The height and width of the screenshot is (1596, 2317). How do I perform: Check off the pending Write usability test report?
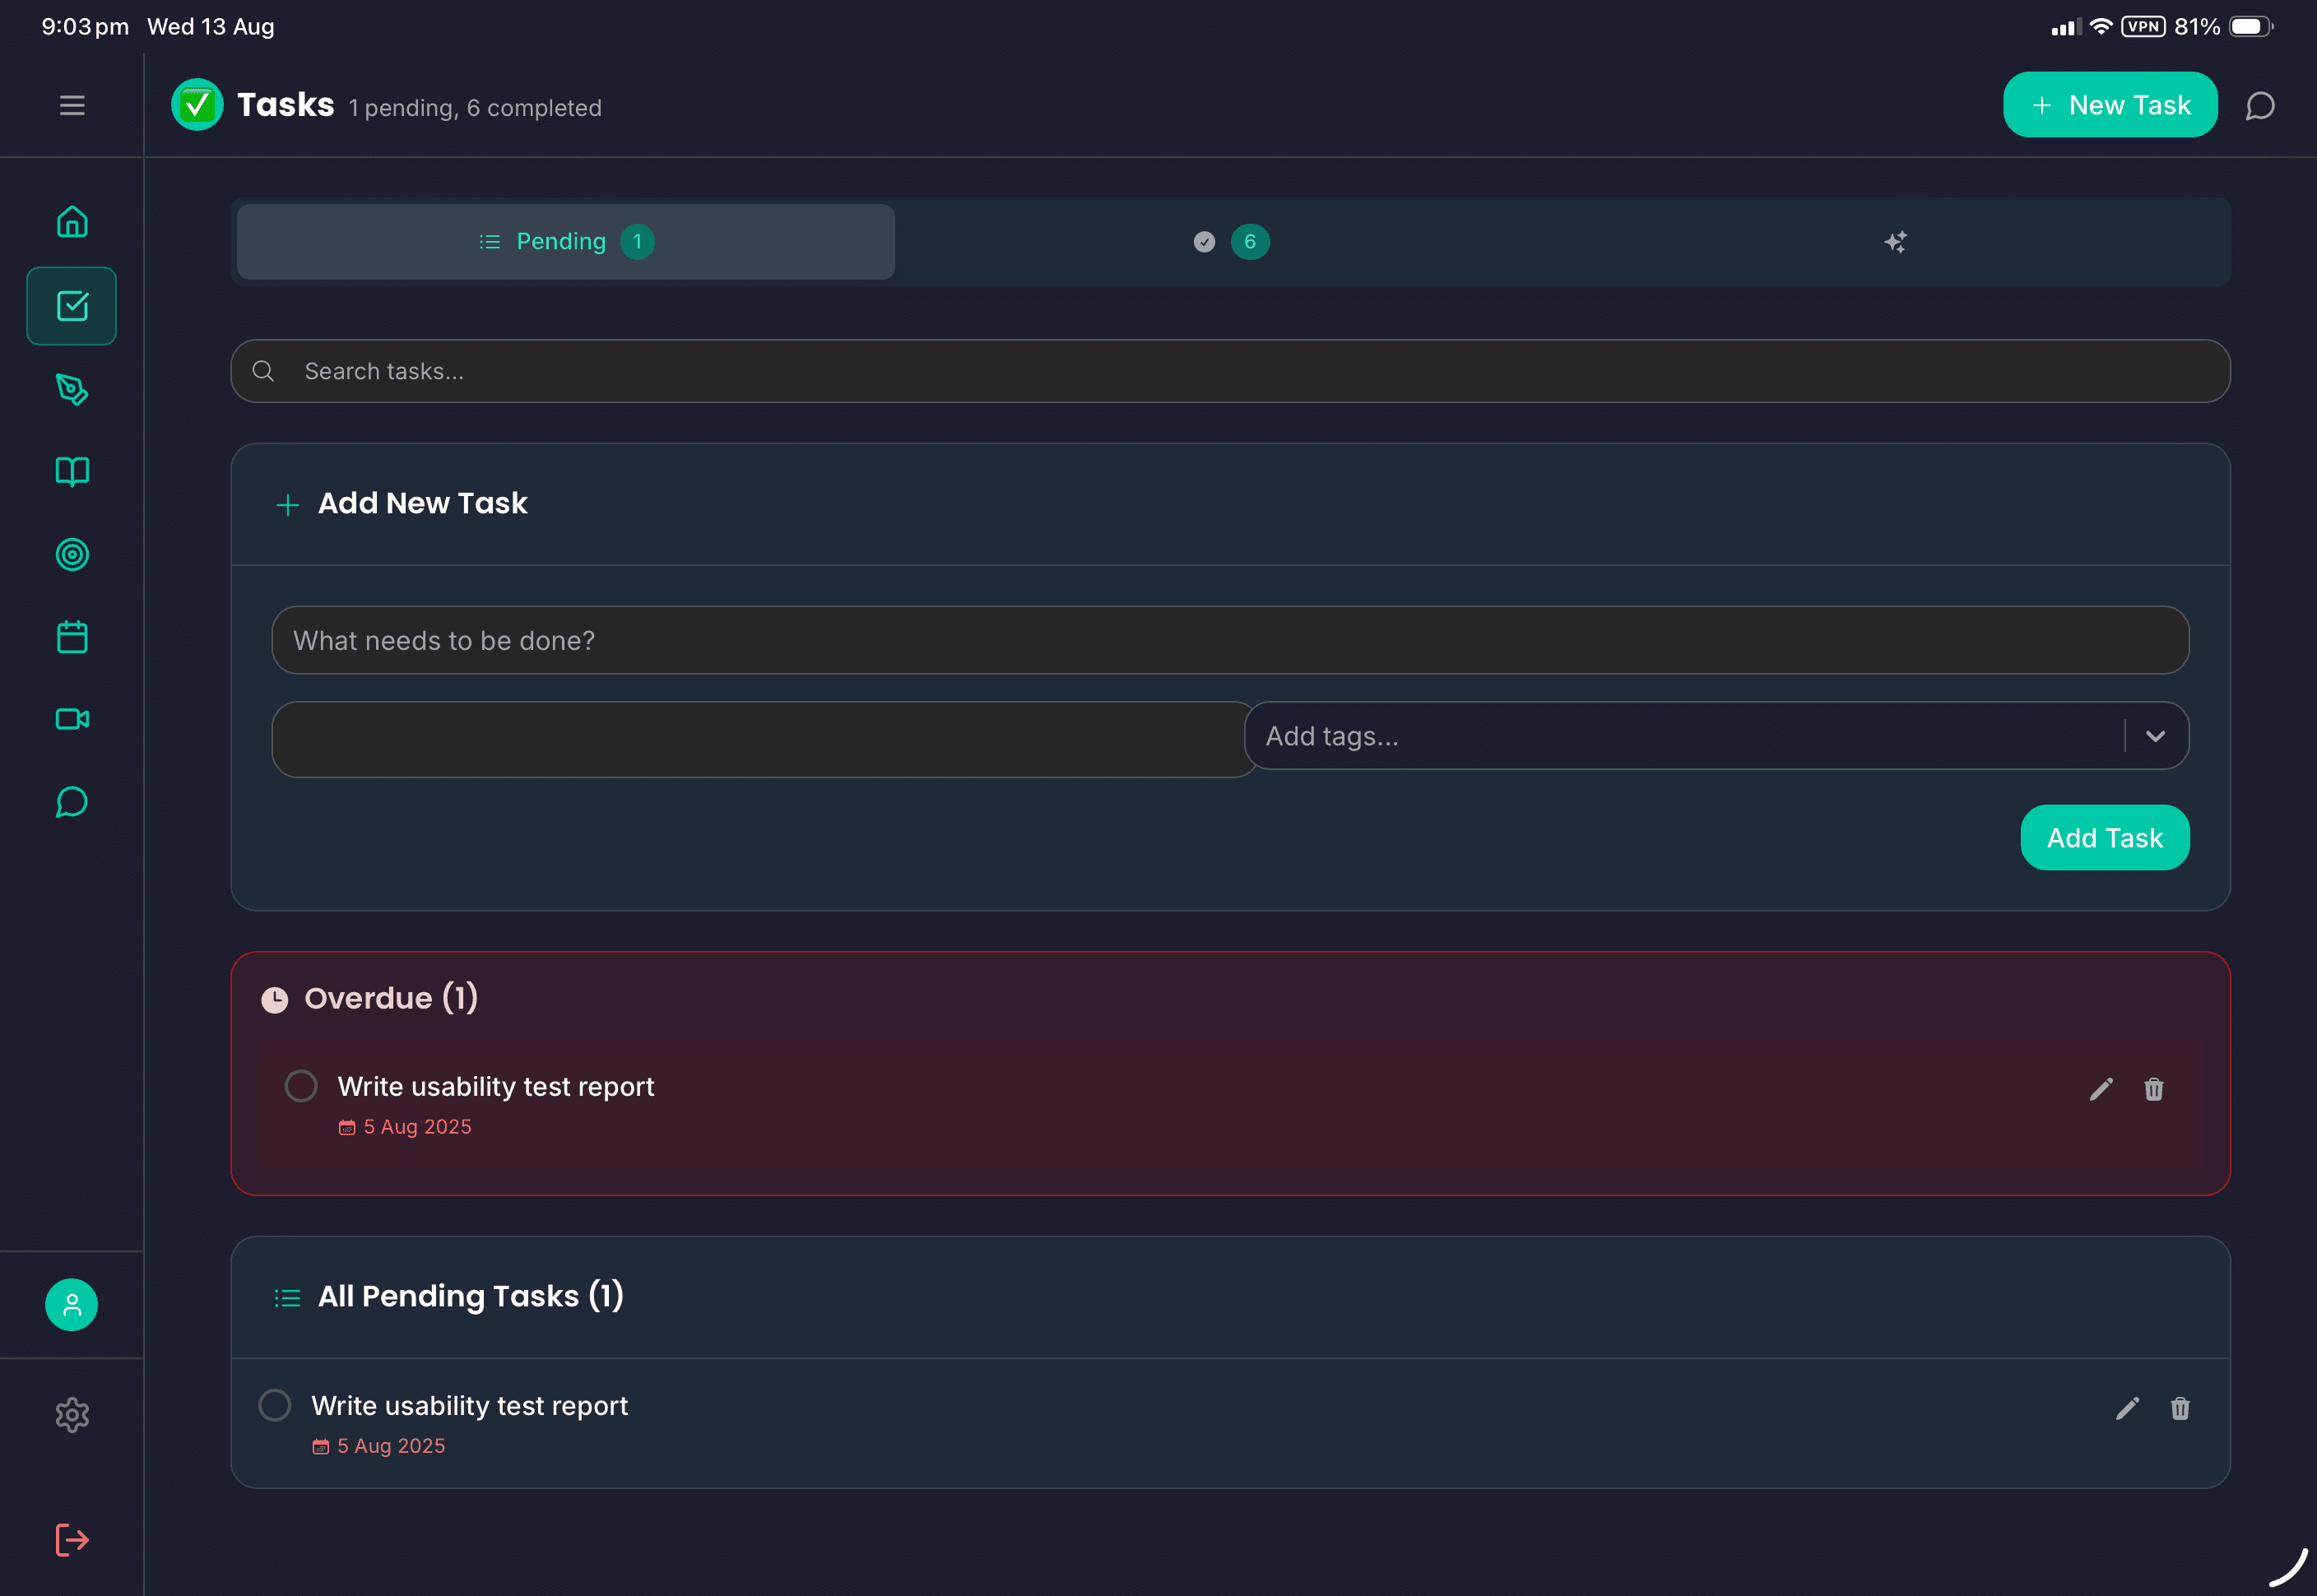[274, 1405]
